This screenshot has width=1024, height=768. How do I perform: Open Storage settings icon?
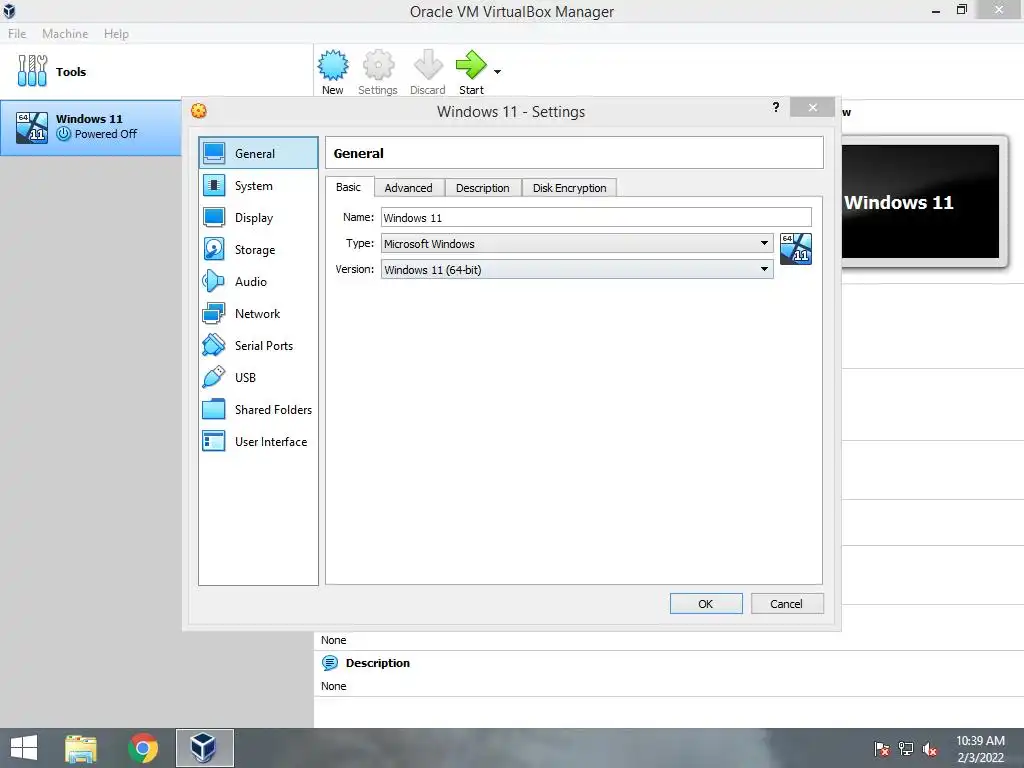click(214, 249)
